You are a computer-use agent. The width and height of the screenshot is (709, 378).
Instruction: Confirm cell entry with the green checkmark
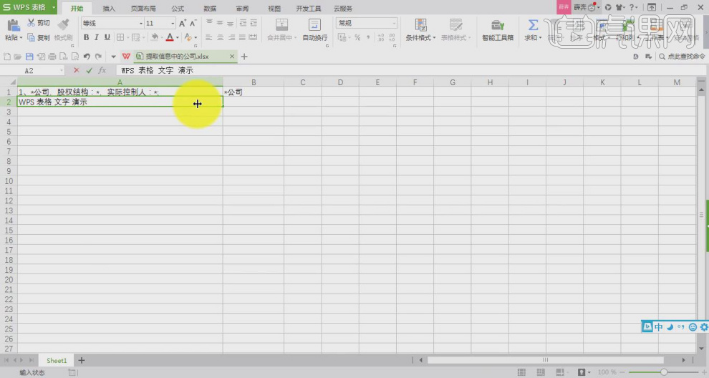(89, 70)
